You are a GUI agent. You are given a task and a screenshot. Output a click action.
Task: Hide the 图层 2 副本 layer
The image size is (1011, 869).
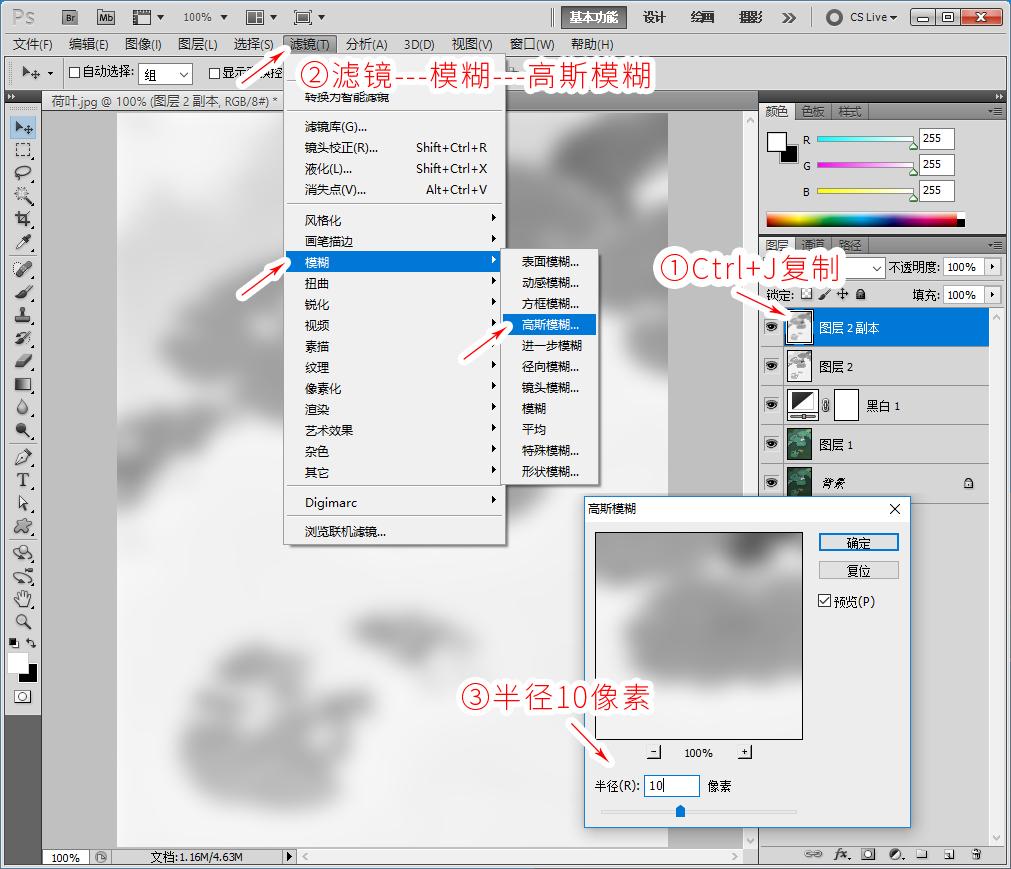tap(771, 327)
